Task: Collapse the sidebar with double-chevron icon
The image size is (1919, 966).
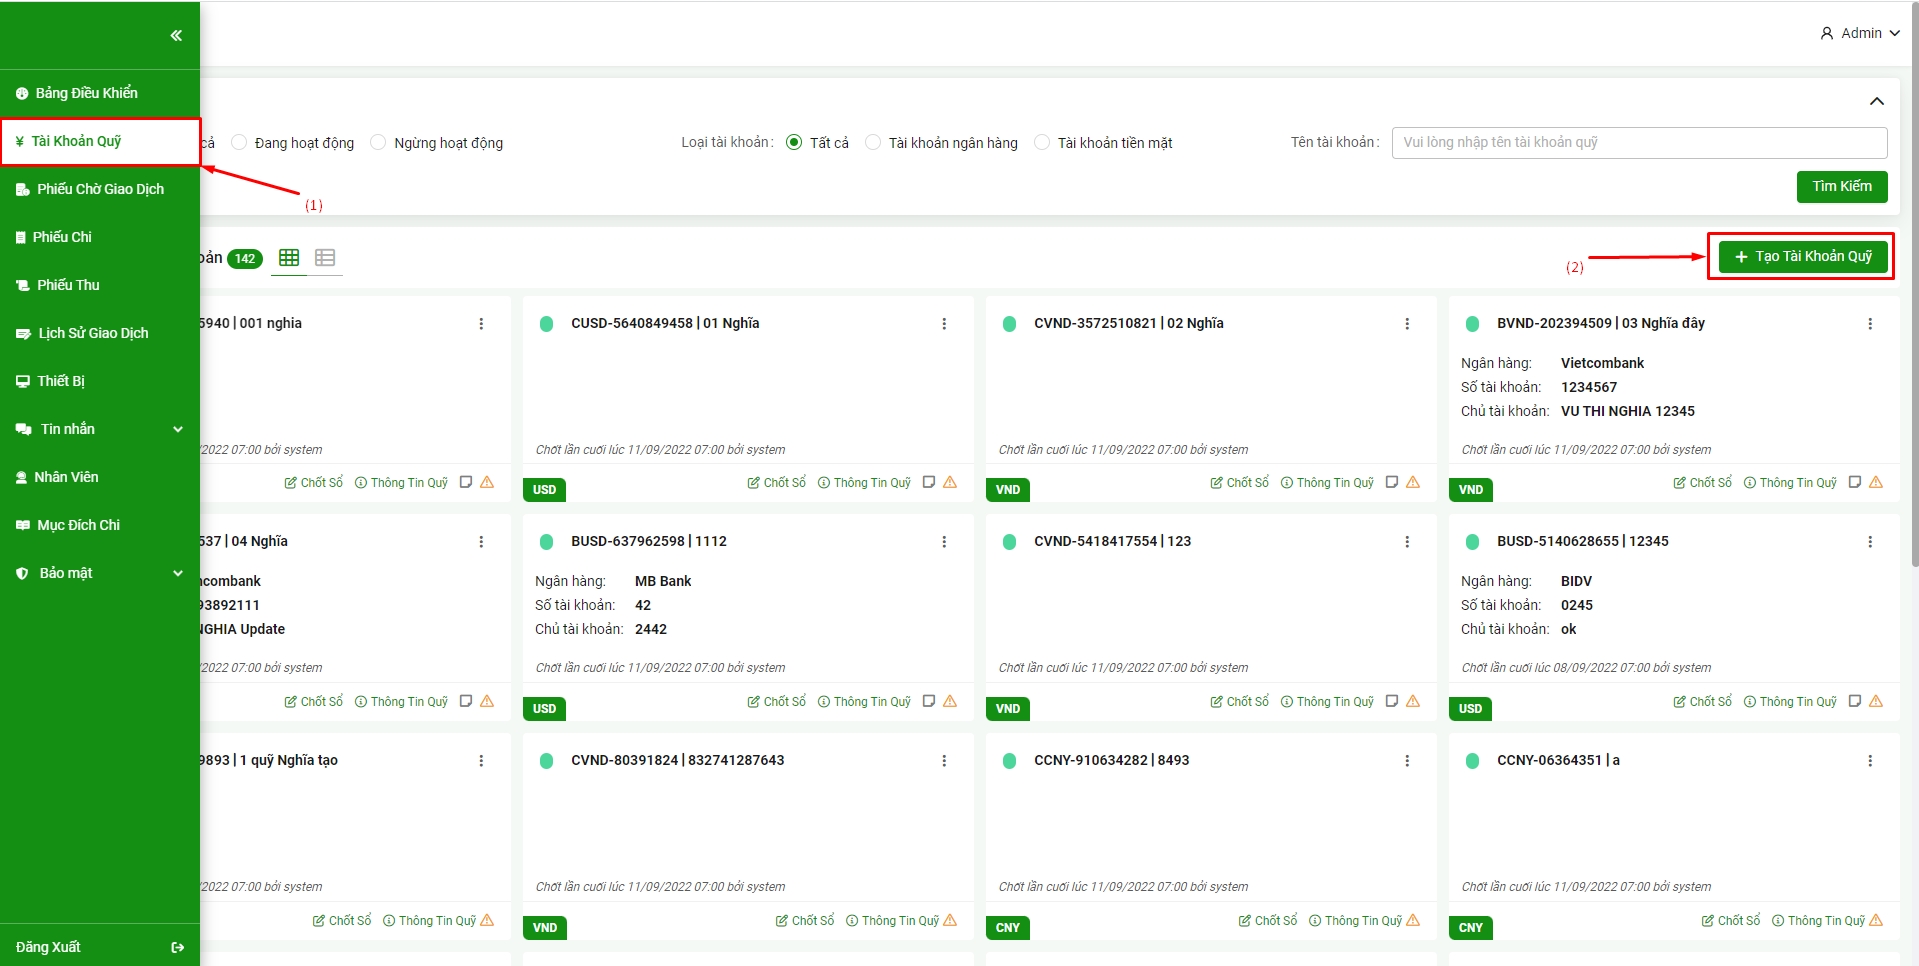Action: point(176,36)
